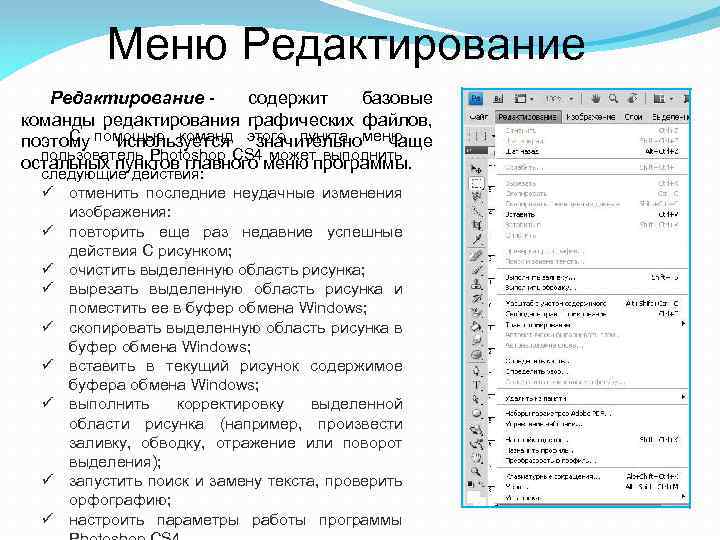Open the Arrange Documents dropdown arrow
Viewport: 720px width, 540px height.
(x=671, y=99)
